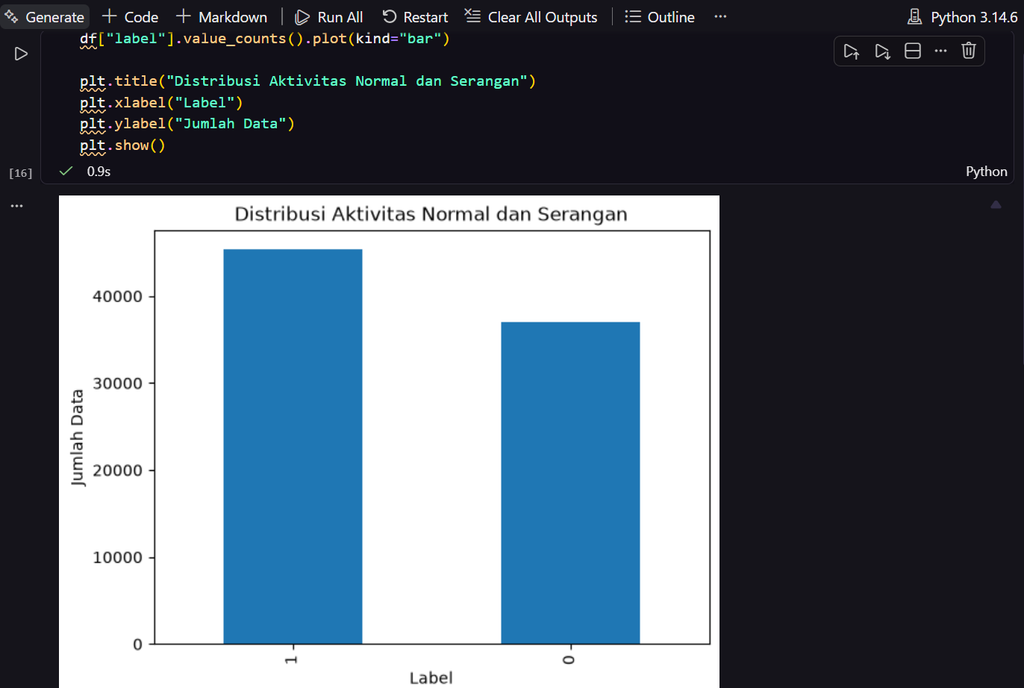Restart the notebook kernel

pos(415,17)
